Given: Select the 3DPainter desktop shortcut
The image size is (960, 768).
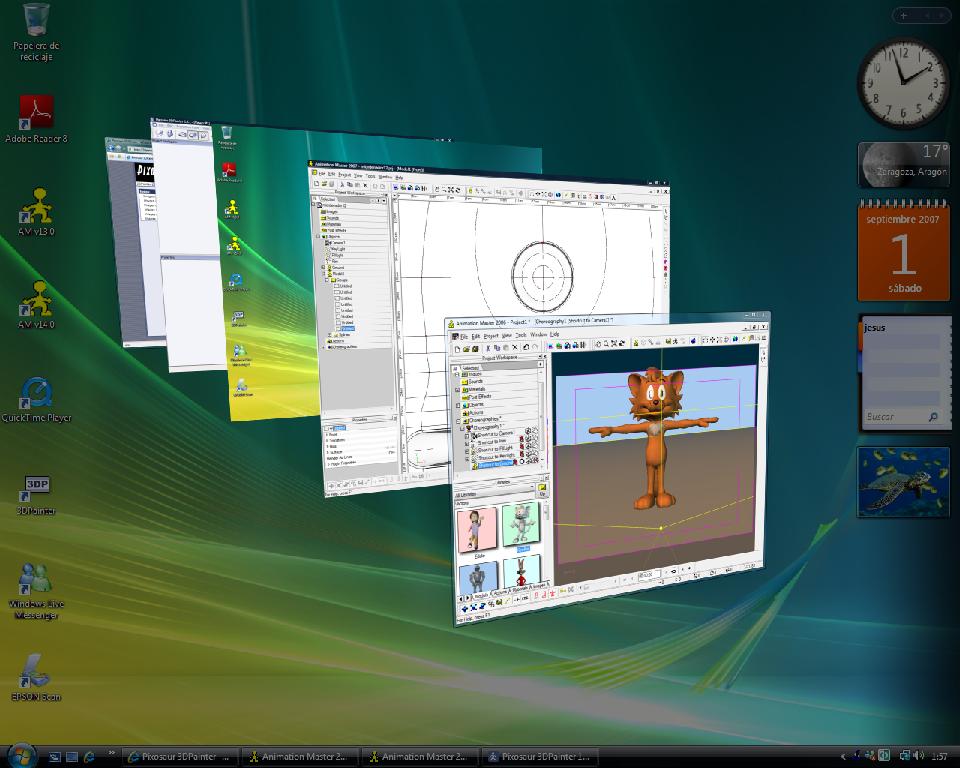Looking at the screenshot, I should click(36, 495).
